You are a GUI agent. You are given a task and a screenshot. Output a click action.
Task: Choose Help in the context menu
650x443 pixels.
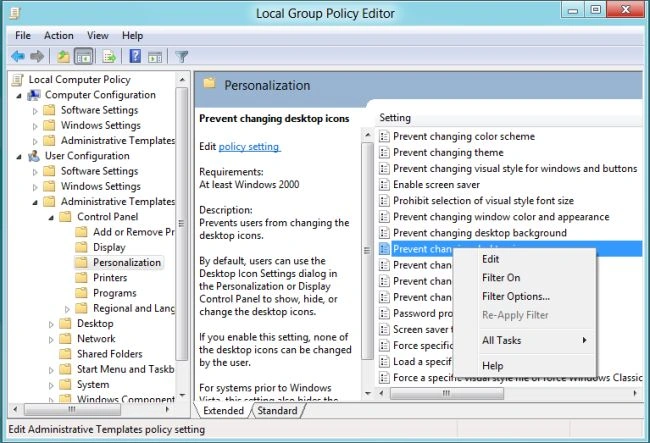(x=524, y=366)
